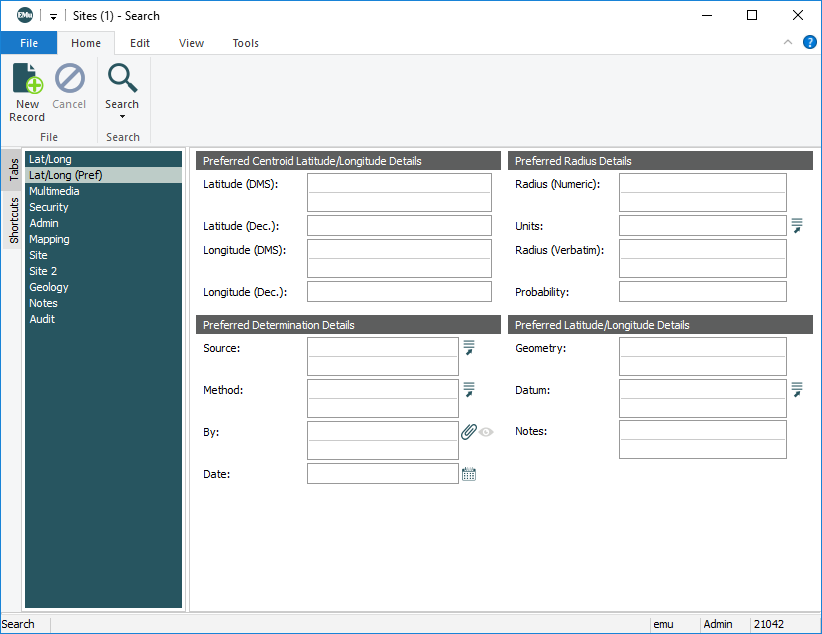822x634 pixels.
Task: Click the paperclip attach icon beside By
Action: 468,432
